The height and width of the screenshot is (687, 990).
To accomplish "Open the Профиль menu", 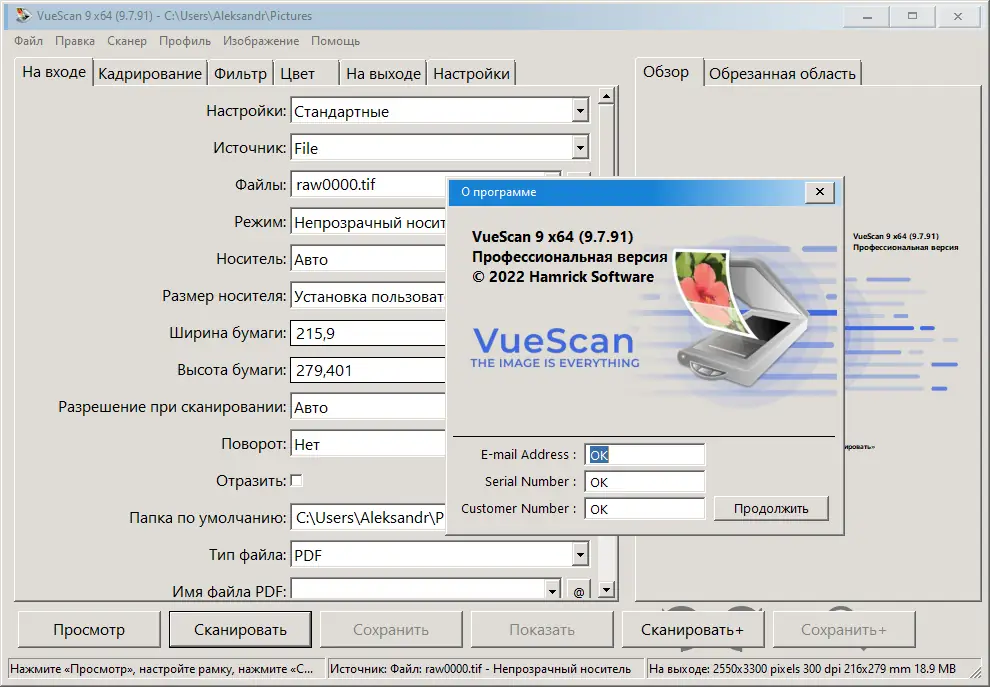I will point(184,41).
